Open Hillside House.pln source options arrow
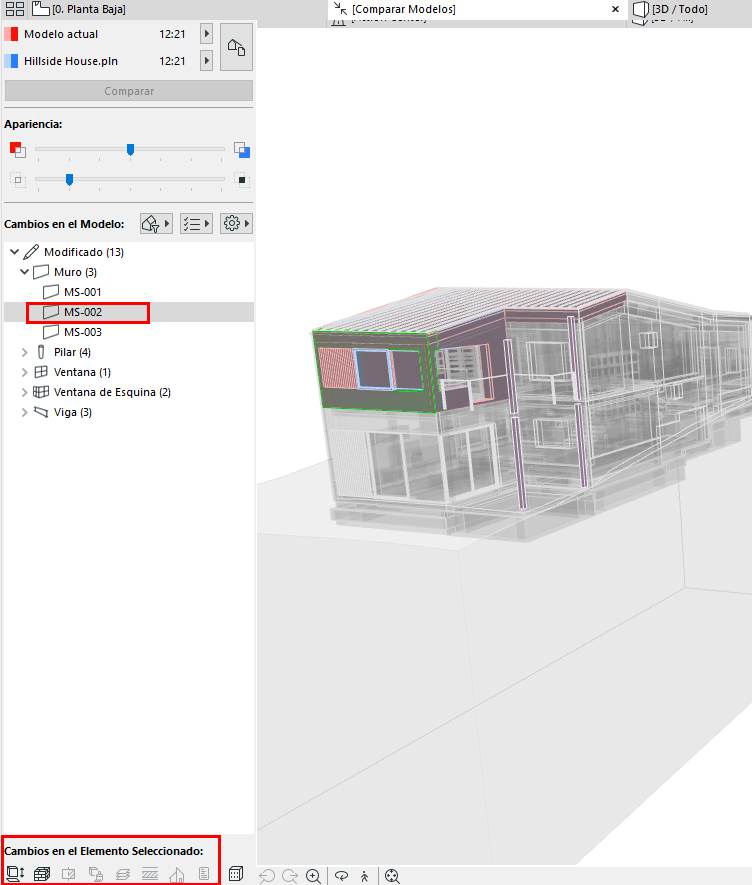Image resolution: width=752 pixels, height=885 pixels. click(x=207, y=60)
